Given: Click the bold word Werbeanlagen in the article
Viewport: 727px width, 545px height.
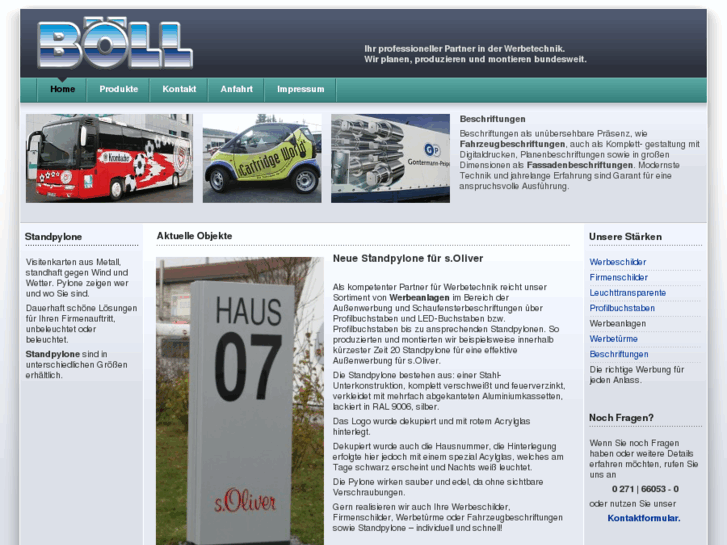Looking at the screenshot, I should (419, 297).
